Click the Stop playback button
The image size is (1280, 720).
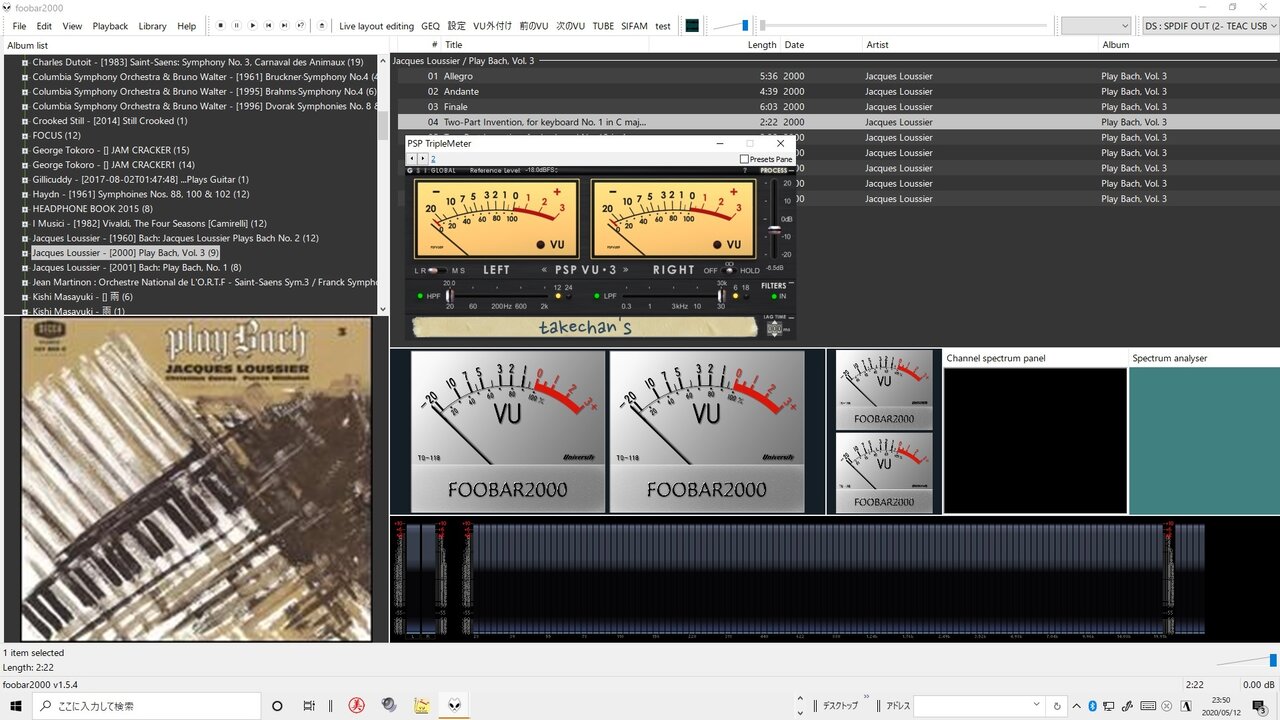(x=221, y=26)
